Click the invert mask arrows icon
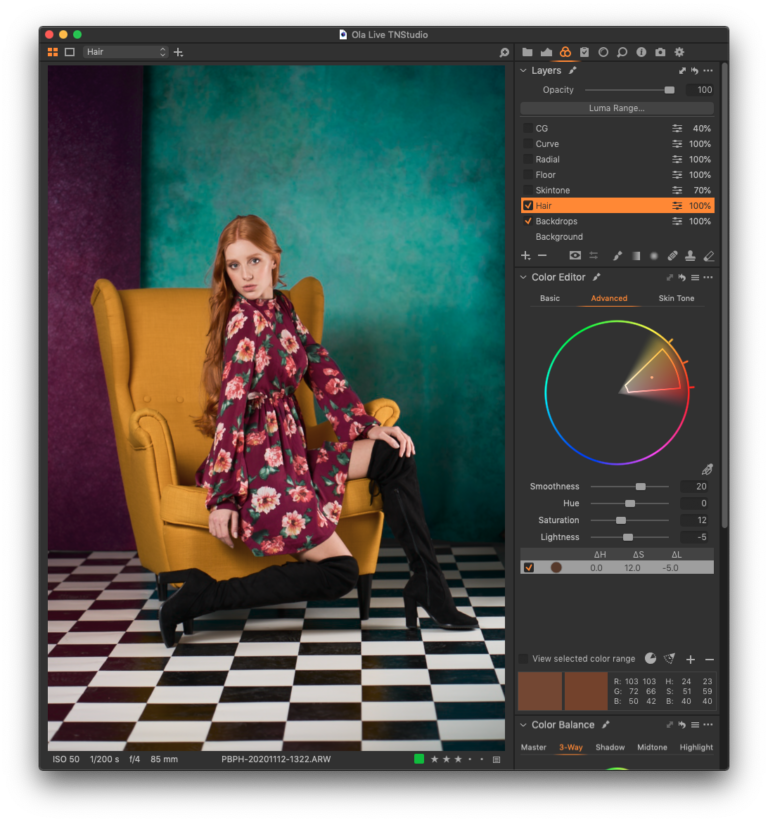The image size is (768, 822). click(x=593, y=256)
